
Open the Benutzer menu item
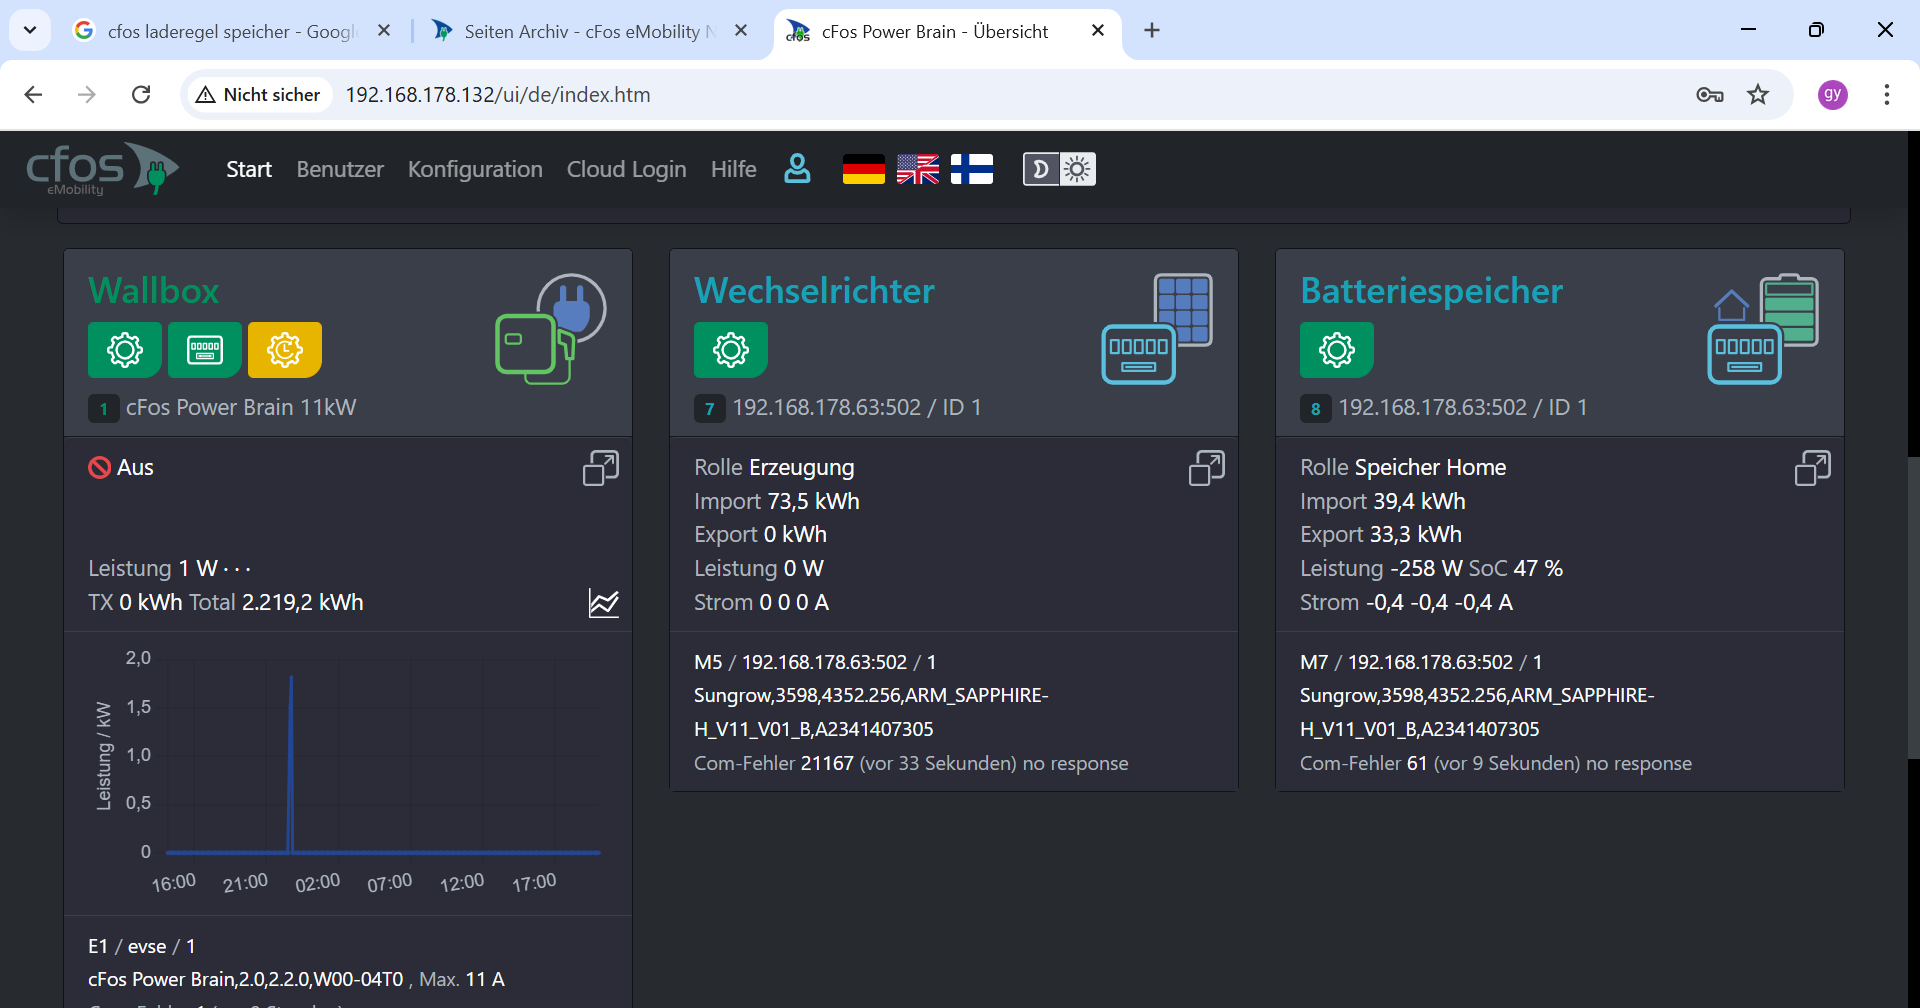tap(340, 169)
